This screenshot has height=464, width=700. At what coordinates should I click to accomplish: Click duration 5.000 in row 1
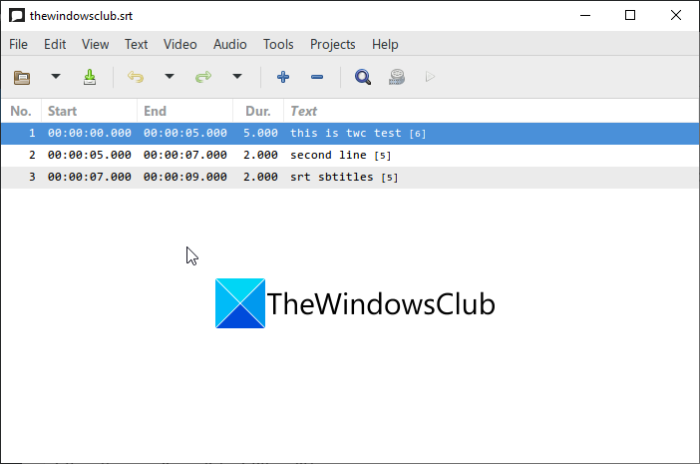pyautogui.click(x=260, y=133)
